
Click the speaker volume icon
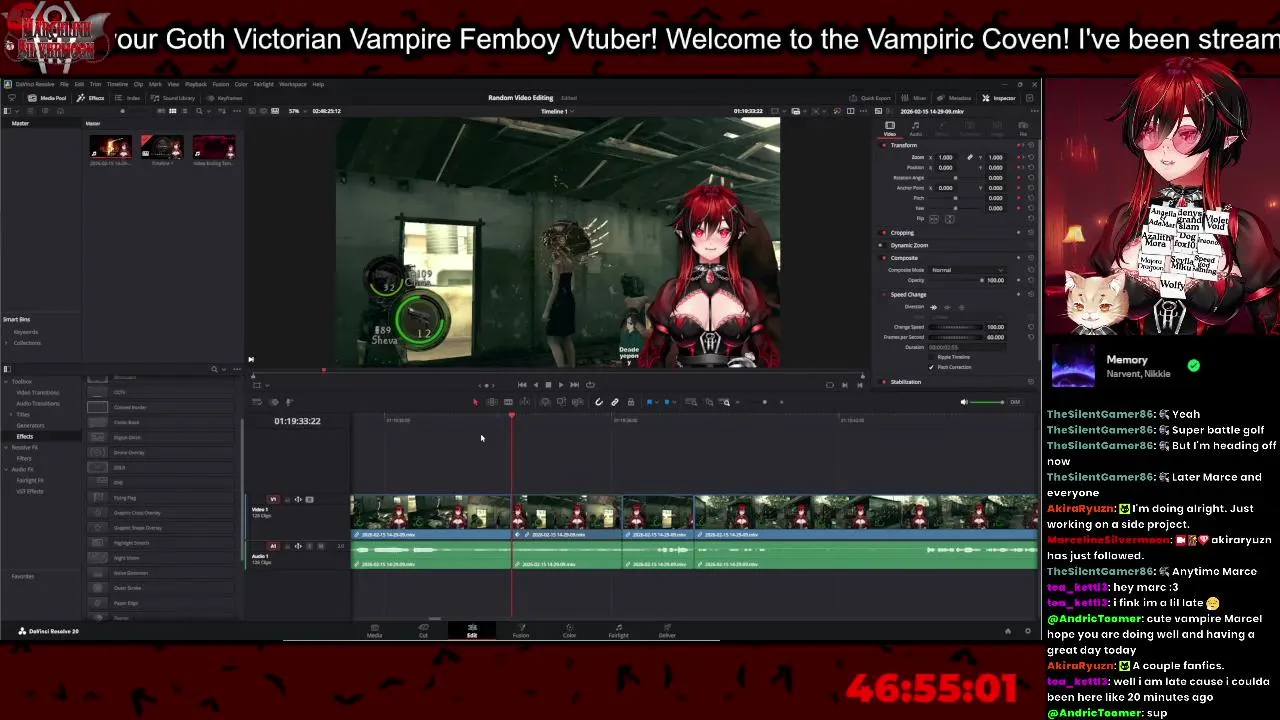[964, 402]
